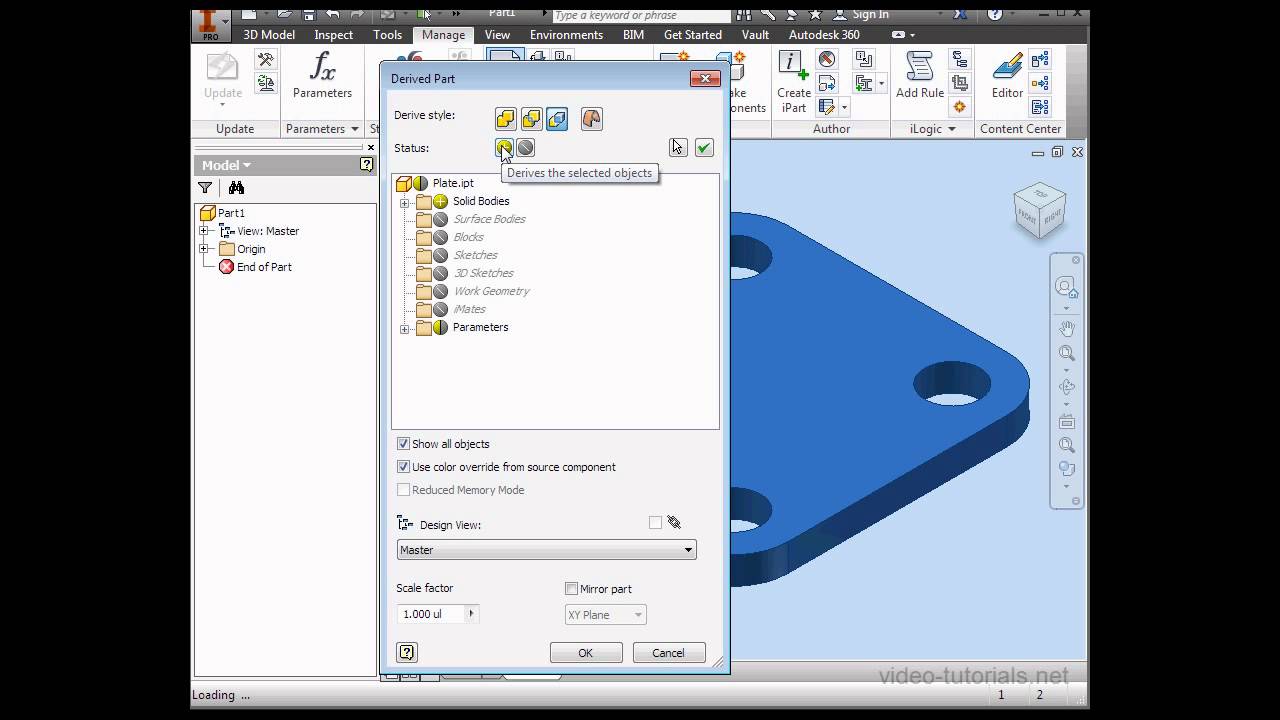Switch to the 3D Model ribbon tab
This screenshot has height=720, width=1280.
coord(269,34)
